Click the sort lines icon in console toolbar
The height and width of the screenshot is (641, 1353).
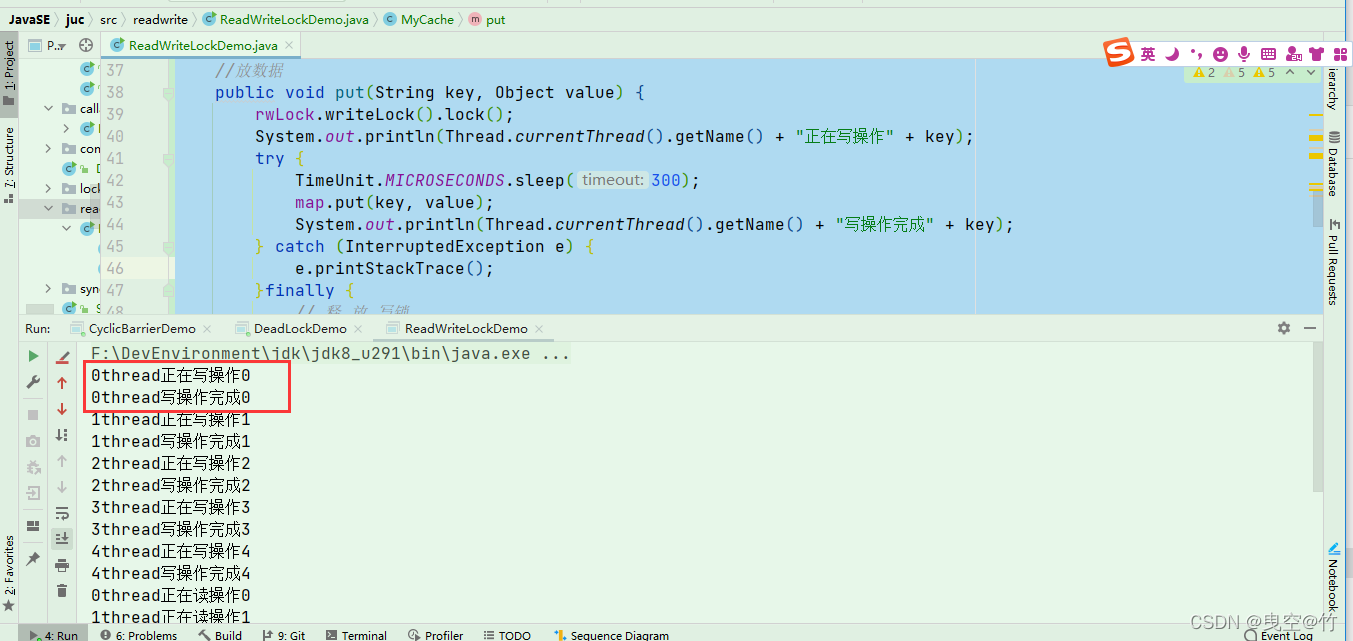(x=62, y=435)
